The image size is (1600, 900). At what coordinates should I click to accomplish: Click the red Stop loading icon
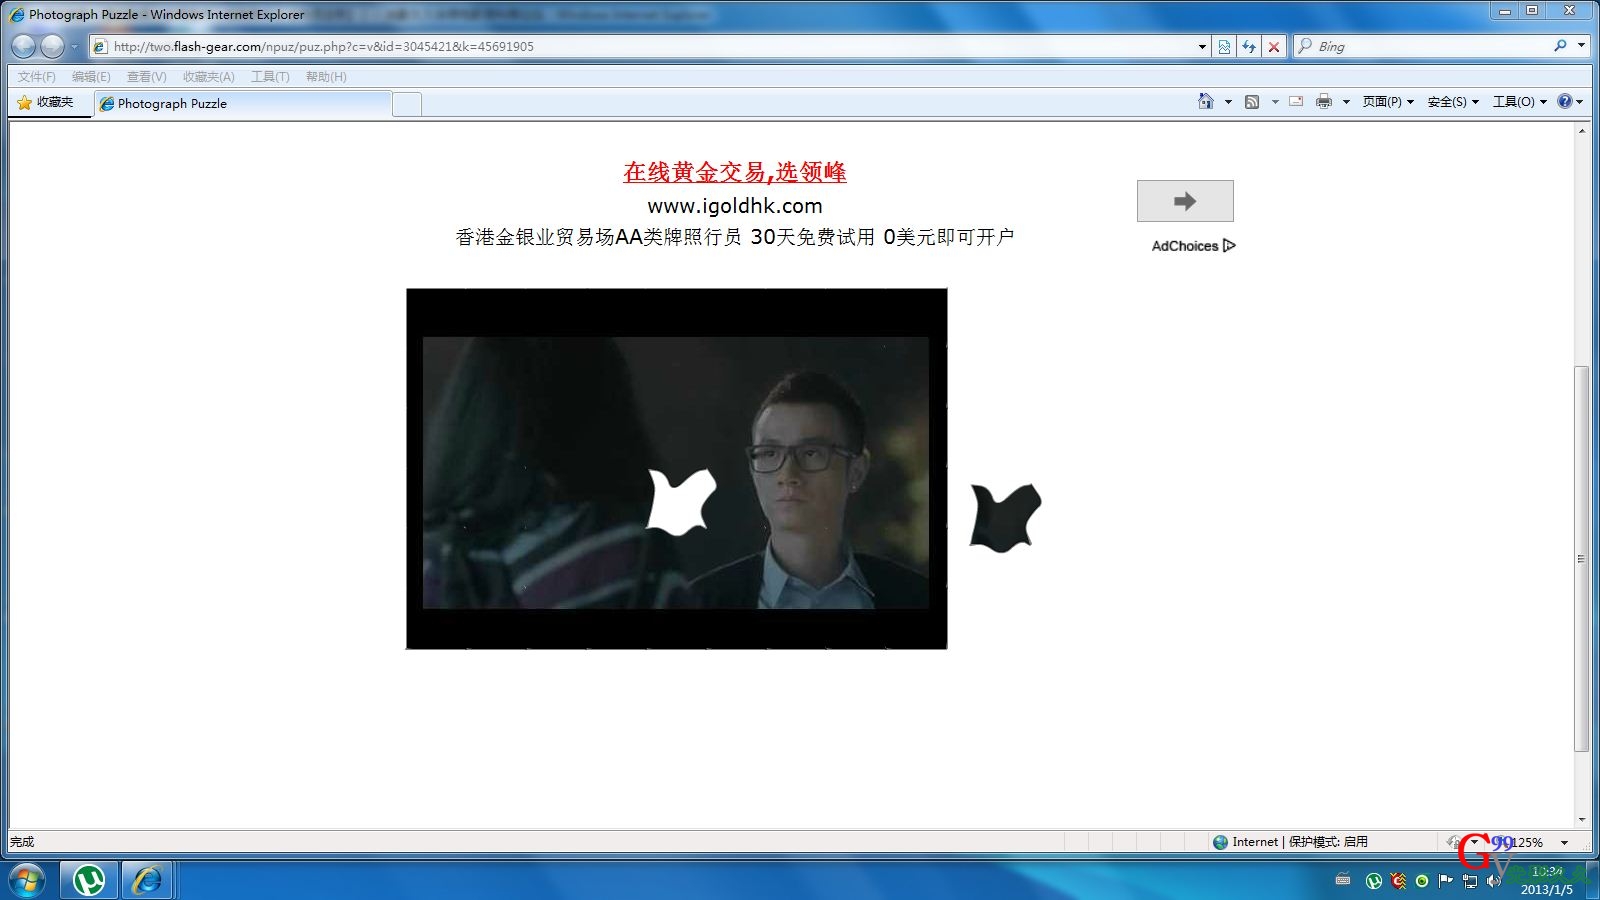tap(1274, 46)
